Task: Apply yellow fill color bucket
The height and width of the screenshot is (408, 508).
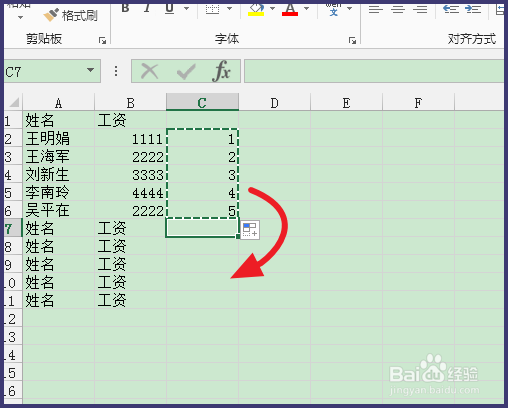Action: [256, 9]
